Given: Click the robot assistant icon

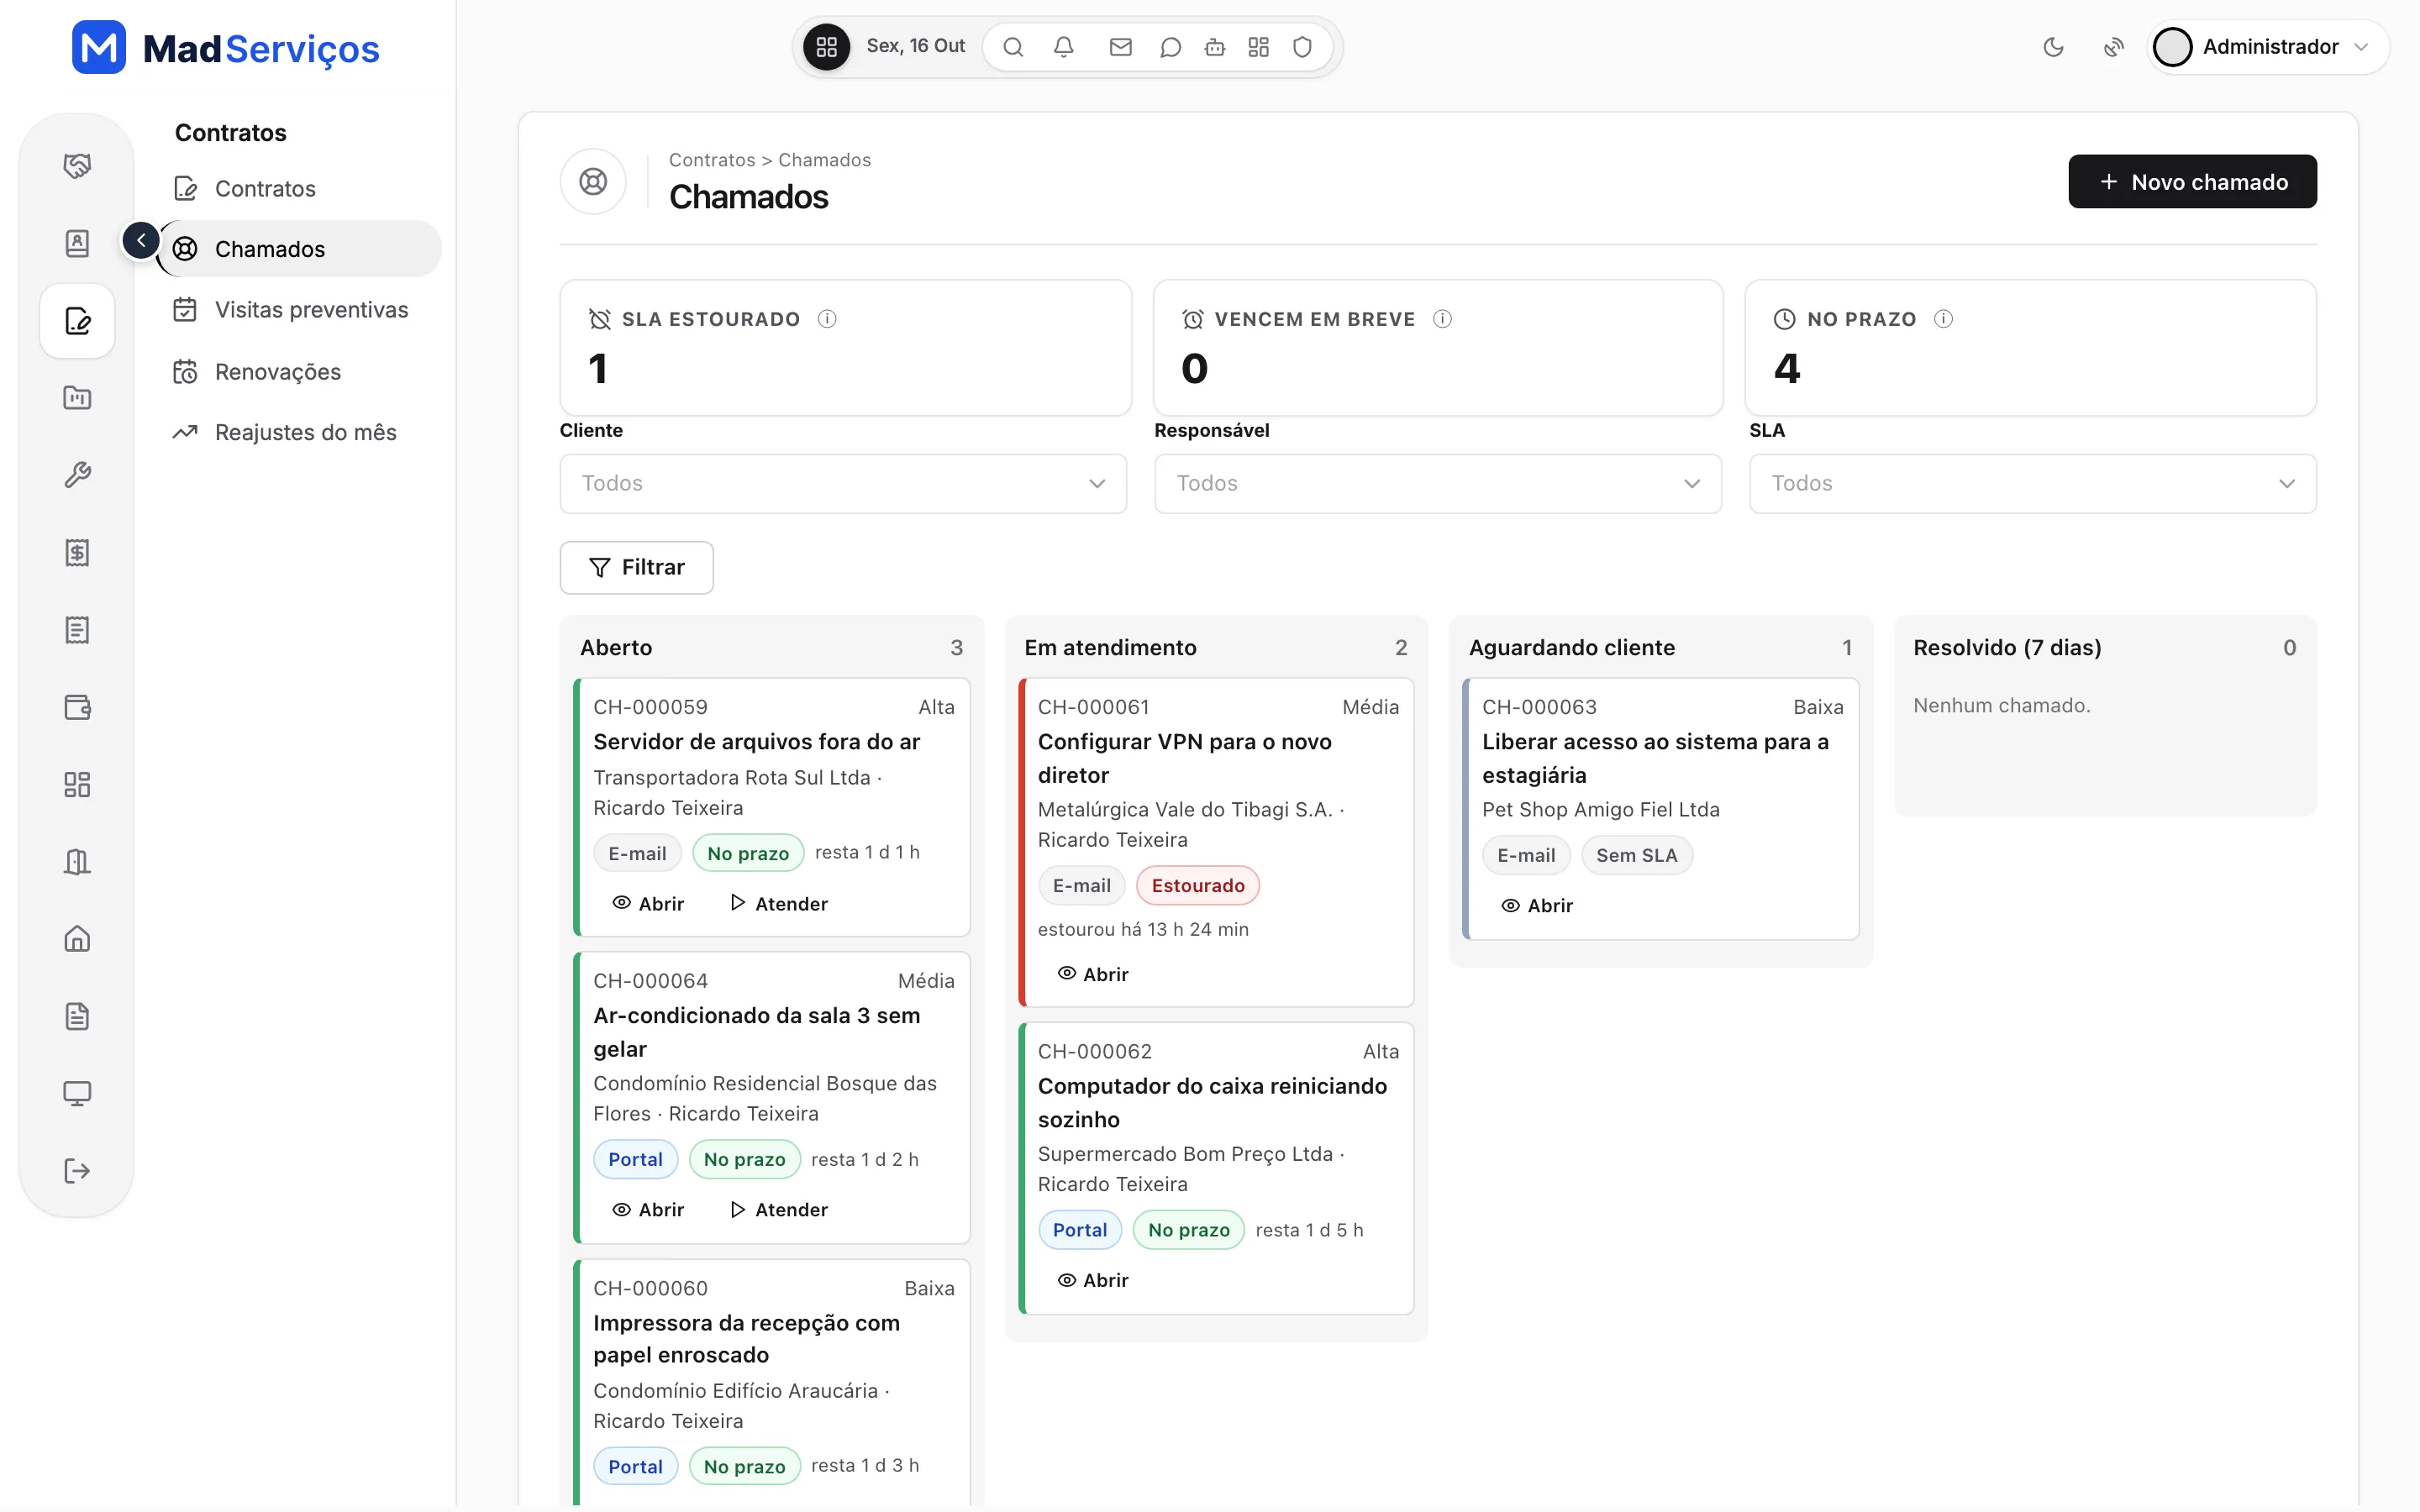Looking at the screenshot, I should 1214,47.
